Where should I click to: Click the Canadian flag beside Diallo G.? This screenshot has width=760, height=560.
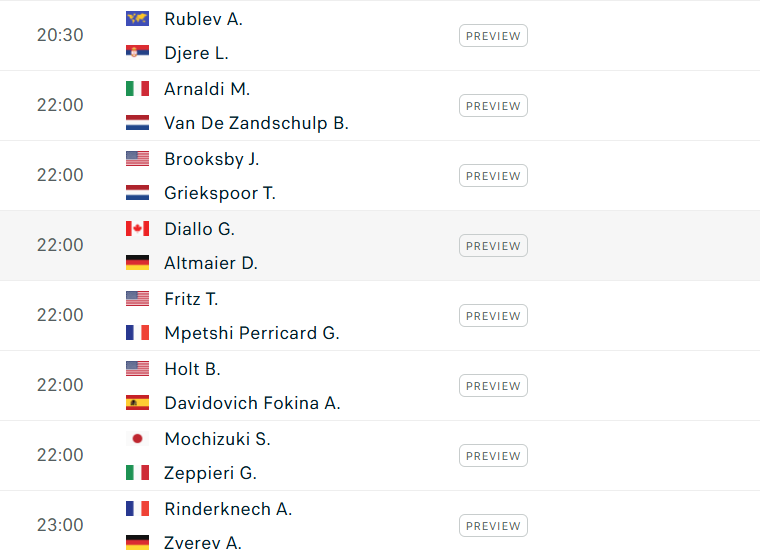137,228
